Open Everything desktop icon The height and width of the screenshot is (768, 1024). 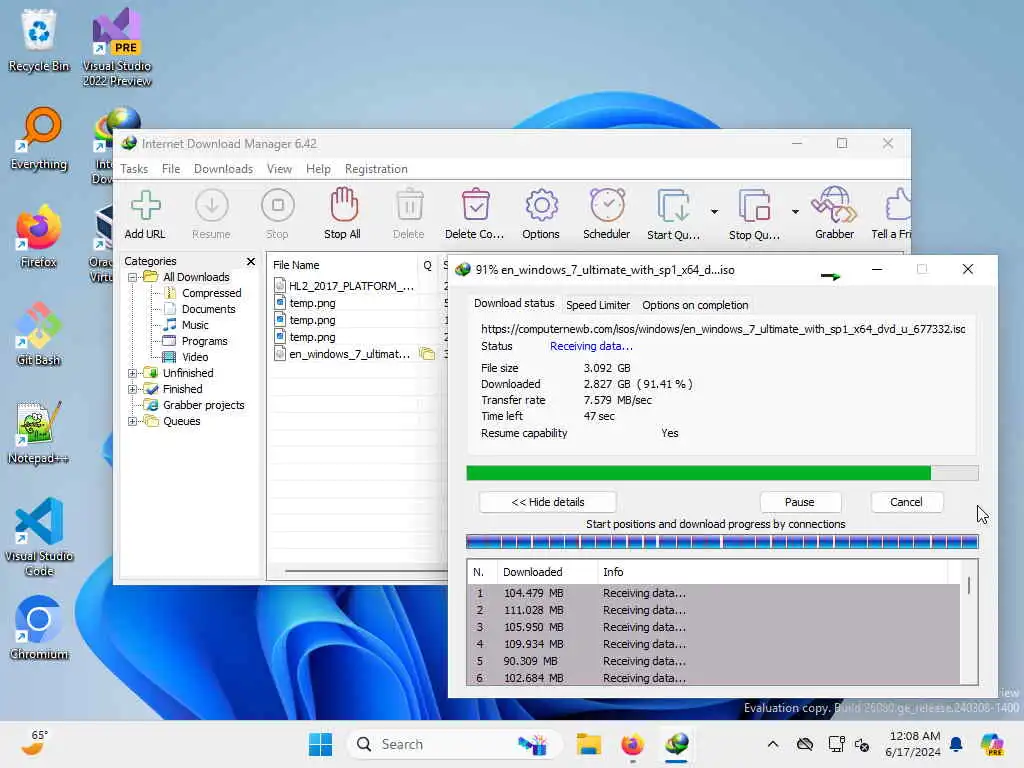click(x=39, y=138)
